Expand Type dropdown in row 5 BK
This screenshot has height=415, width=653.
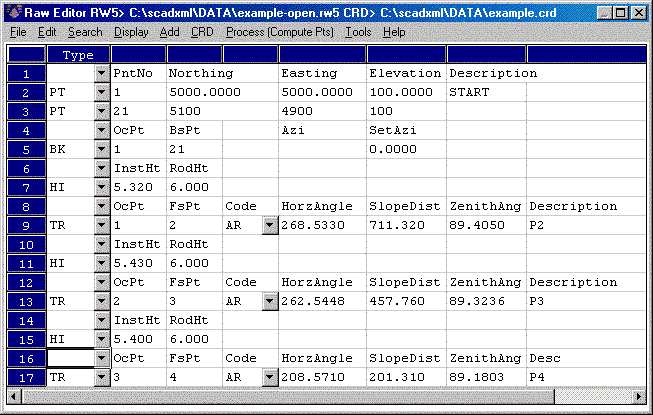[x=102, y=149]
